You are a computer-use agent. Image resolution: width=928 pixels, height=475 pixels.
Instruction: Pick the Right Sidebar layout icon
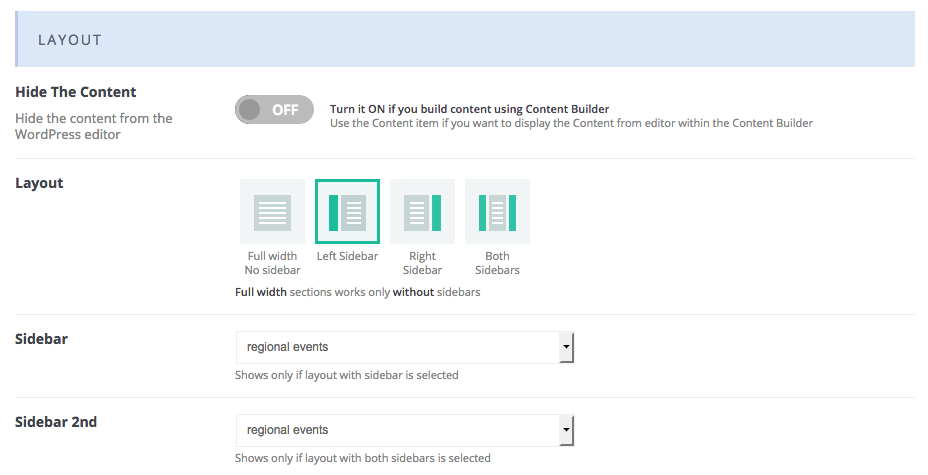click(x=423, y=212)
